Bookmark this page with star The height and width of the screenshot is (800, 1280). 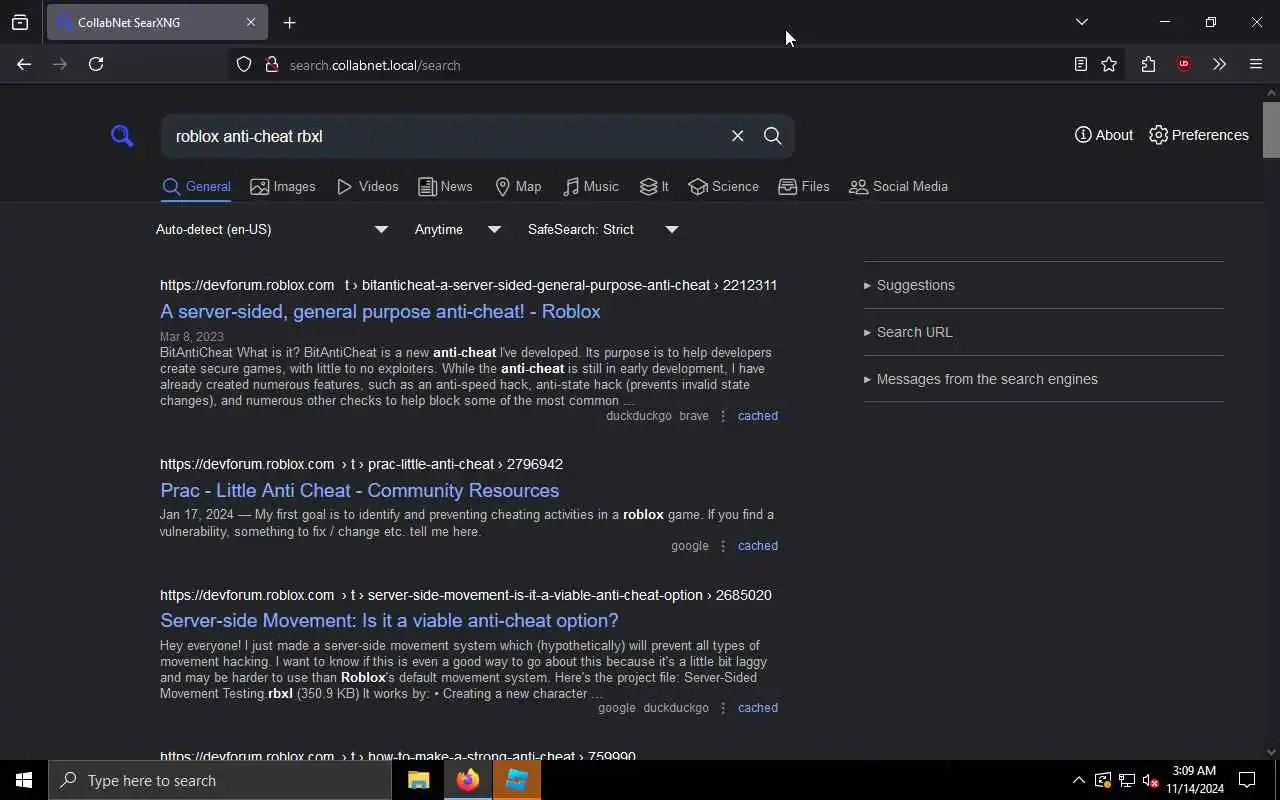tap(1109, 64)
